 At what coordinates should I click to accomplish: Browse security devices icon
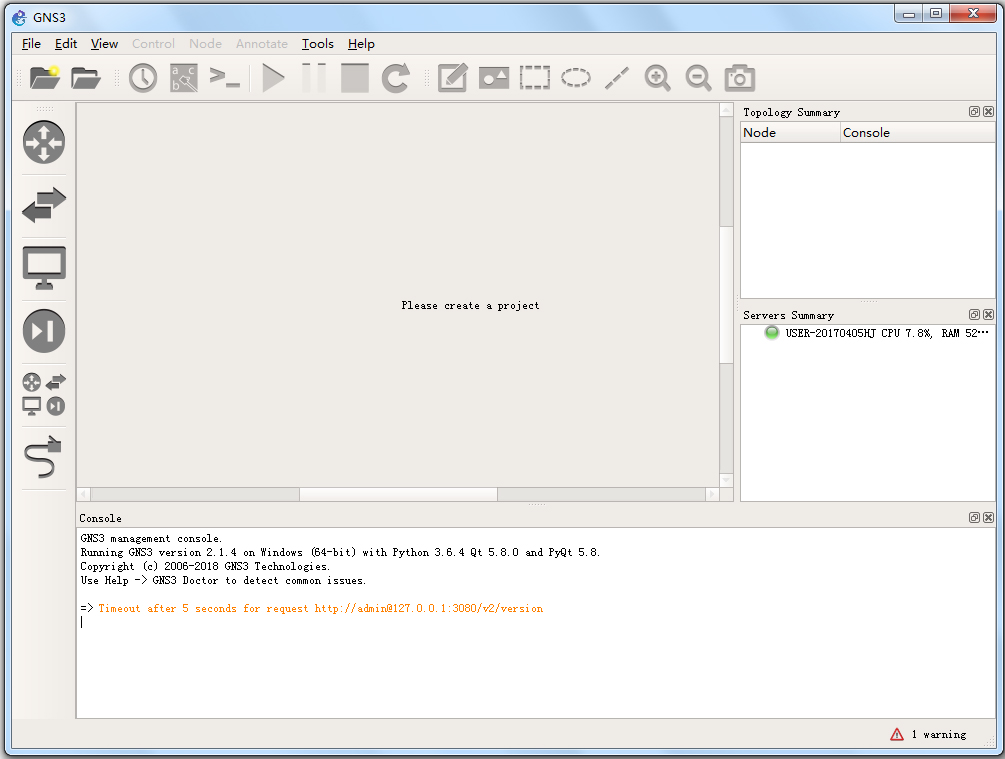[x=44, y=331]
